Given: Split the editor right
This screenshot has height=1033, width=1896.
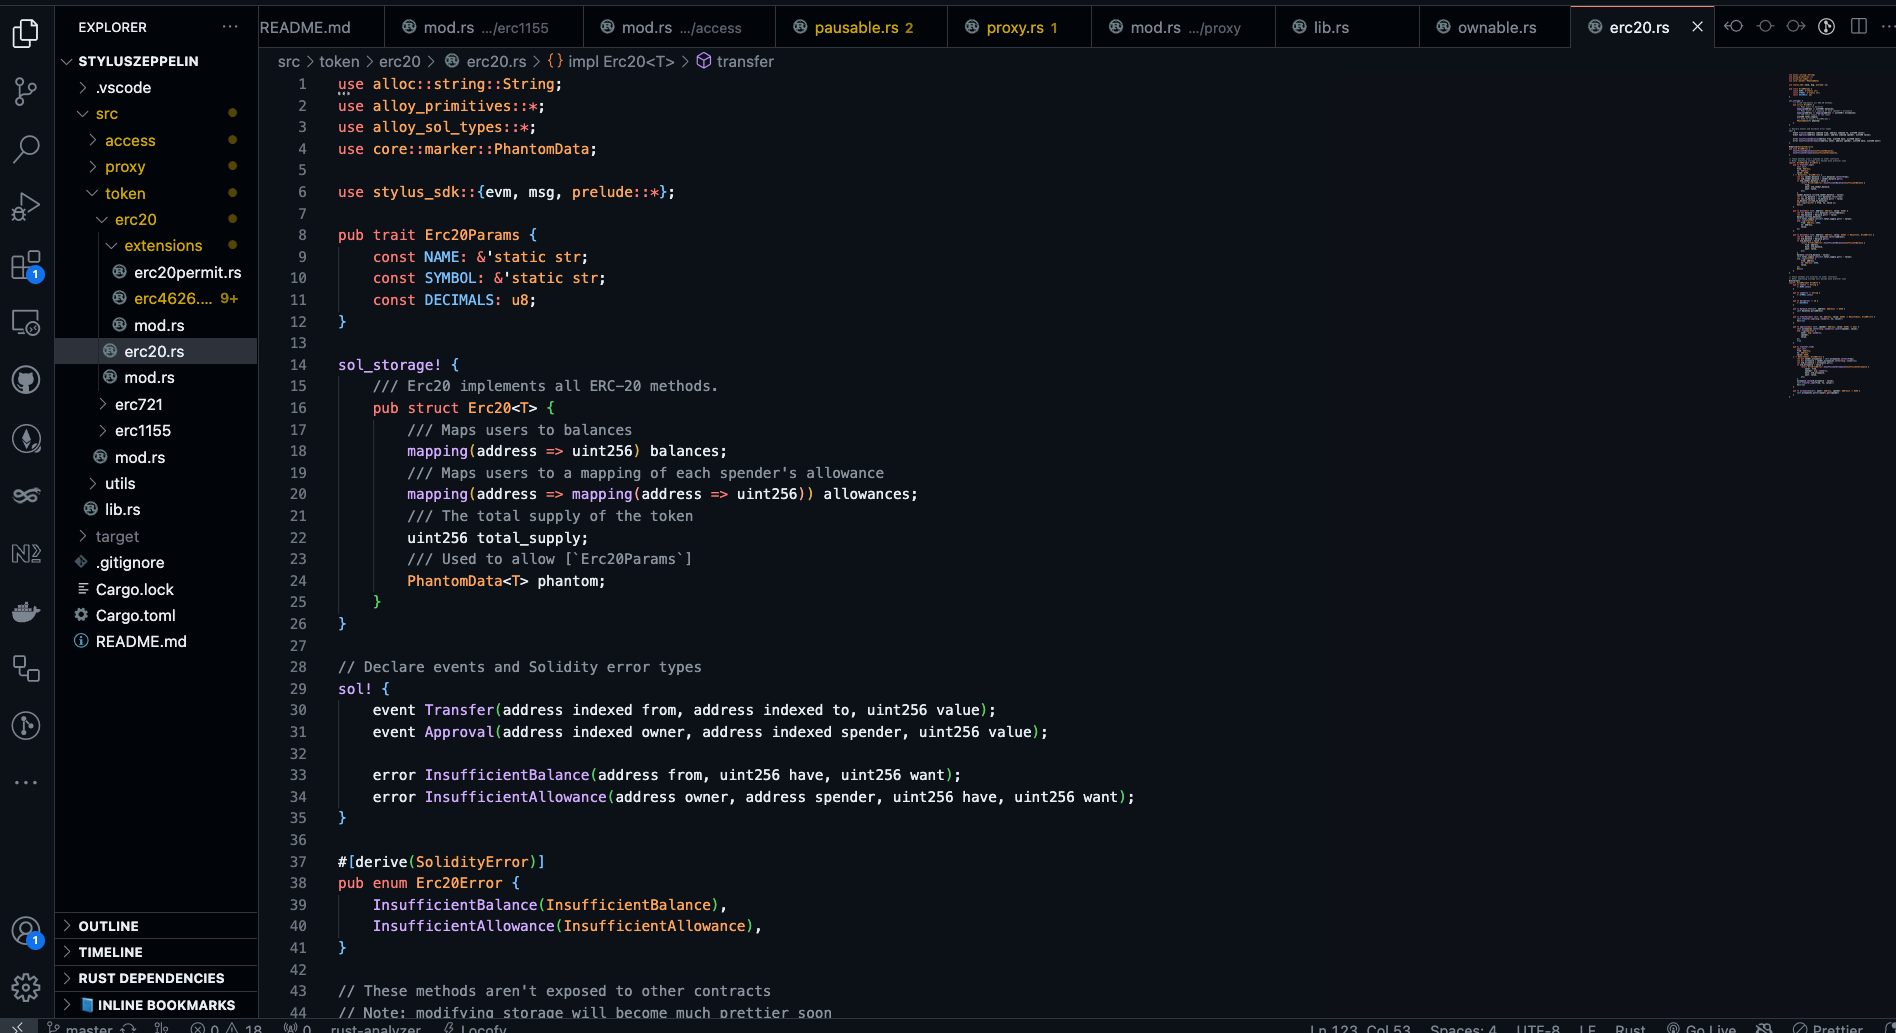Looking at the screenshot, I should pos(1859,27).
